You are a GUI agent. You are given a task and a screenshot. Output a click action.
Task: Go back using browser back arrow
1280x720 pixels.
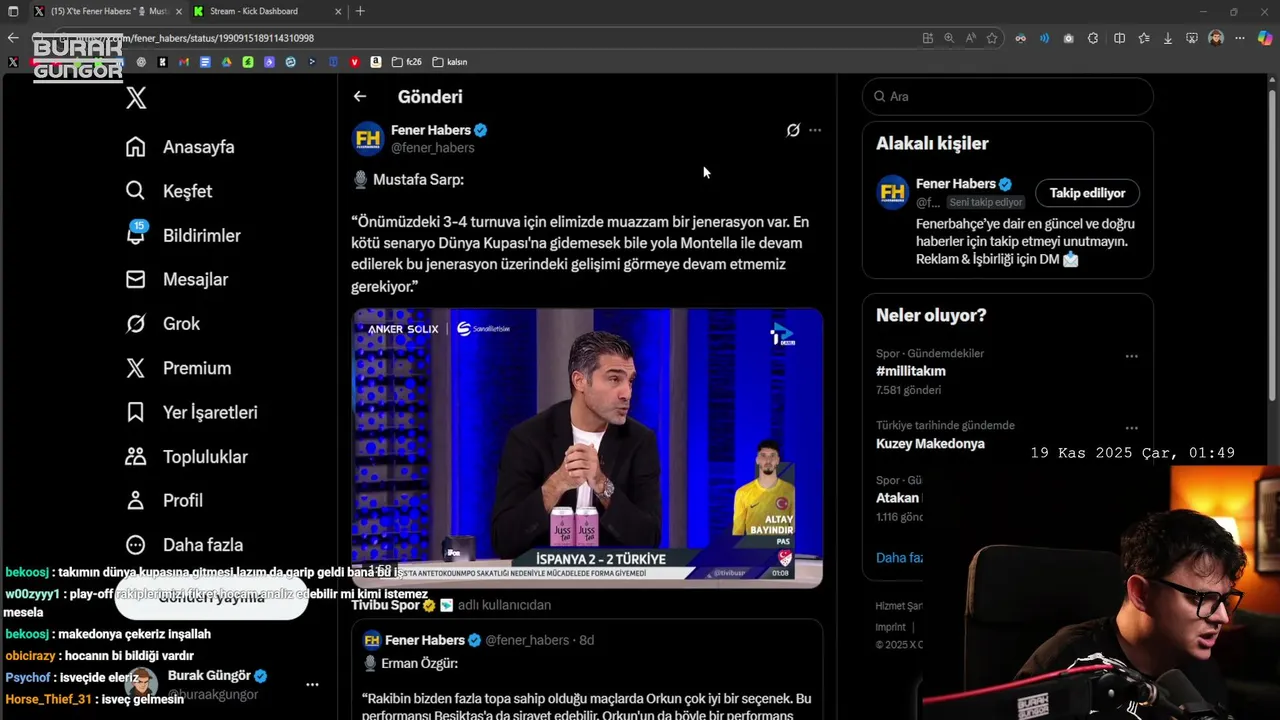[13, 38]
